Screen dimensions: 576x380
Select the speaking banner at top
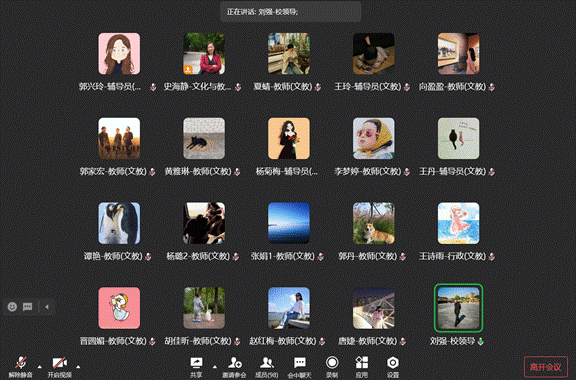click(291, 12)
